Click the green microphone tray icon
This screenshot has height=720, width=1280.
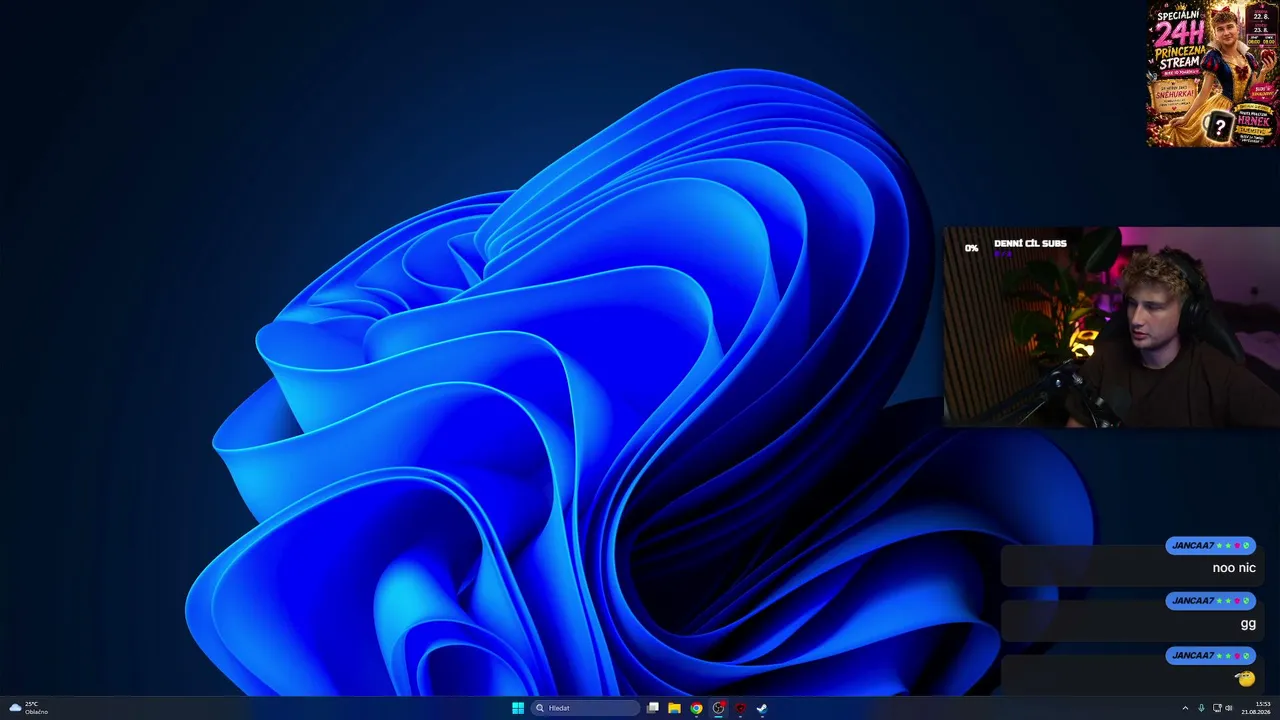1201,708
